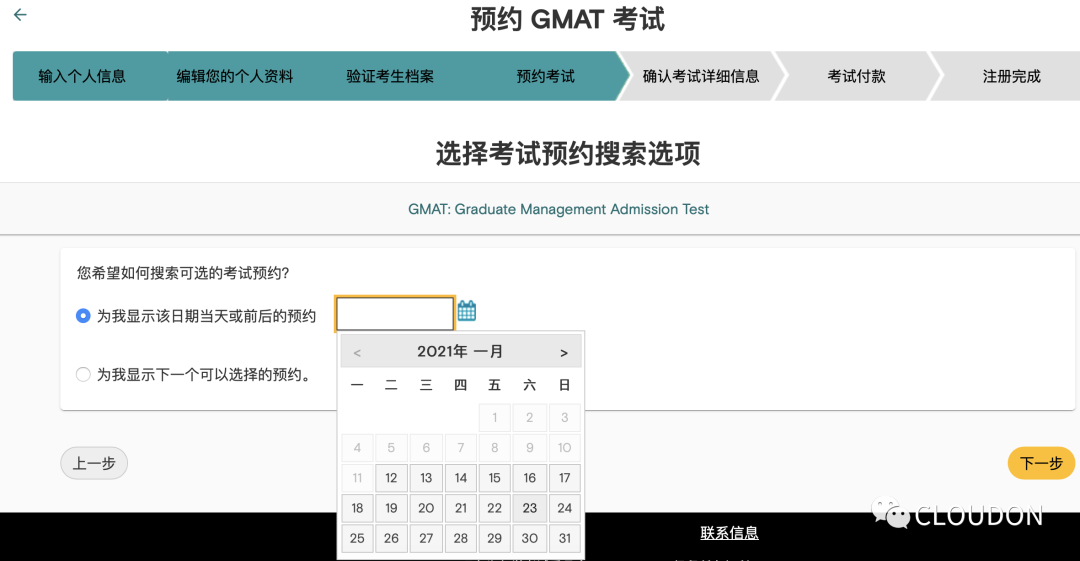The image size is (1080, 561).
Task: Pick January 14 in the calendar
Action: point(461,478)
